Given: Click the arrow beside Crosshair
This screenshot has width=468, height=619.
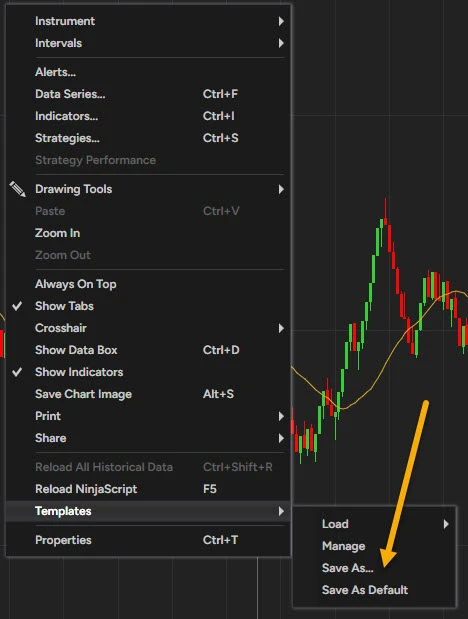Looking at the screenshot, I should [x=281, y=328].
